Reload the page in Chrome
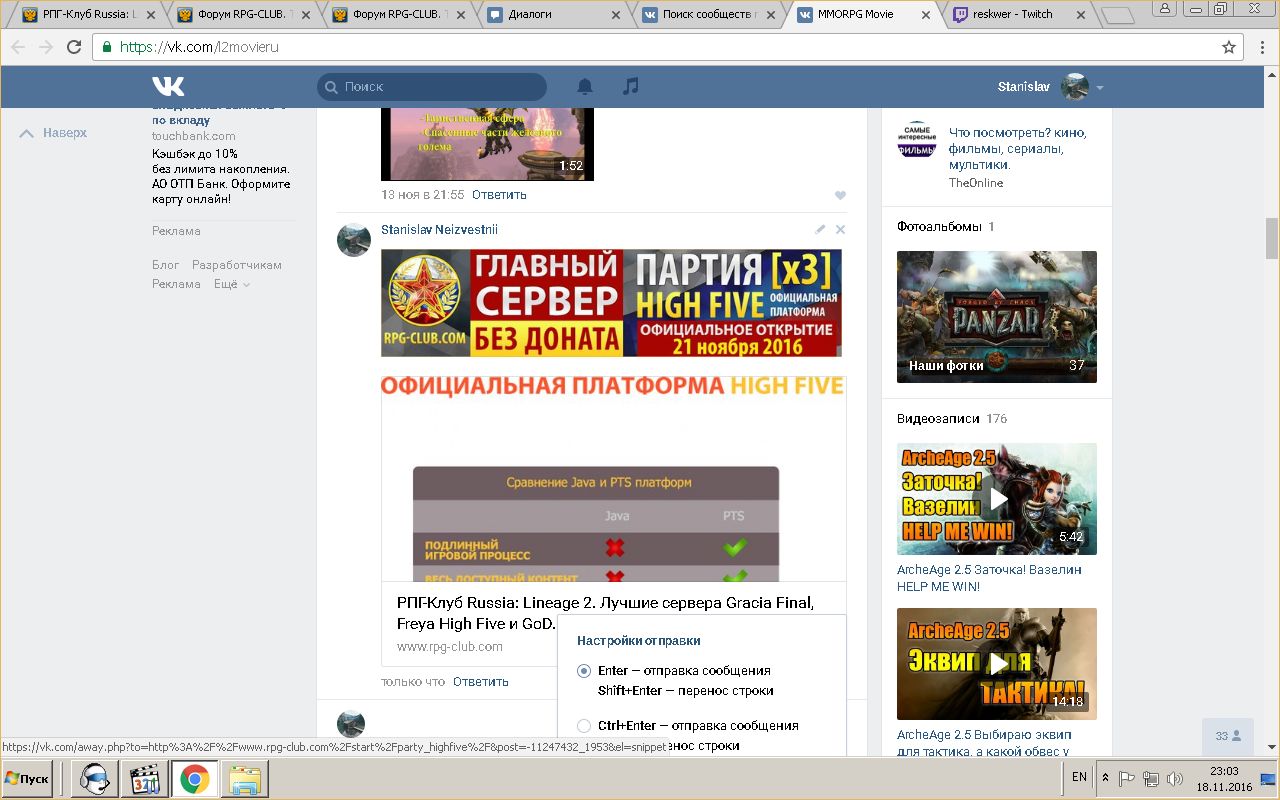 pos(74,47)
